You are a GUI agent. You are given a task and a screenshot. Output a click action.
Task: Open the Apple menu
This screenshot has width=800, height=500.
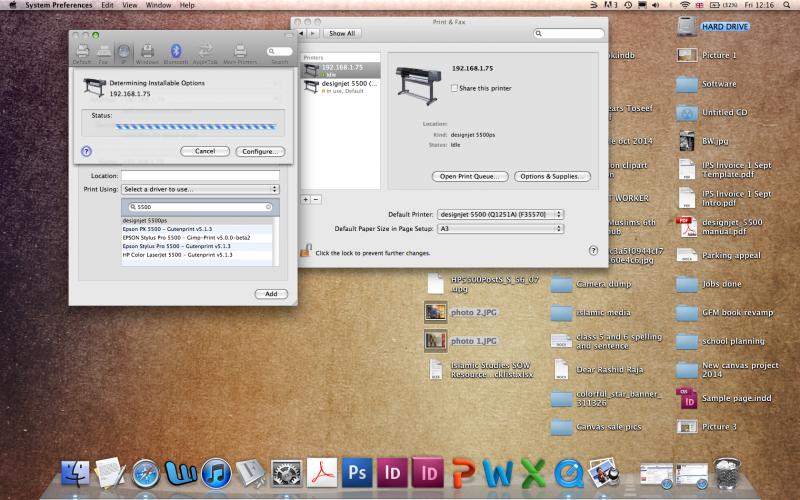coord(13,5)
